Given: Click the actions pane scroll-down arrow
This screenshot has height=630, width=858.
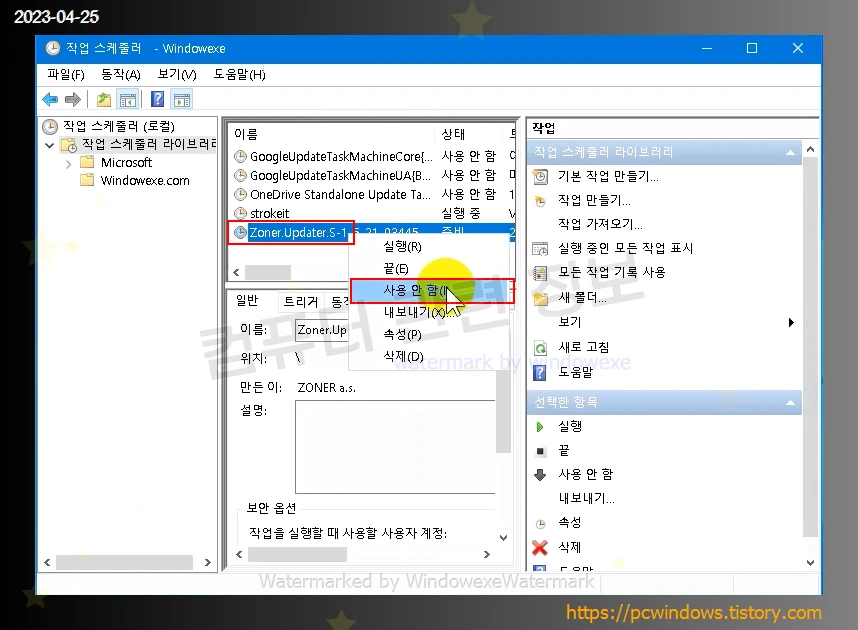Looking at the screenshot, I should [810, 563].
